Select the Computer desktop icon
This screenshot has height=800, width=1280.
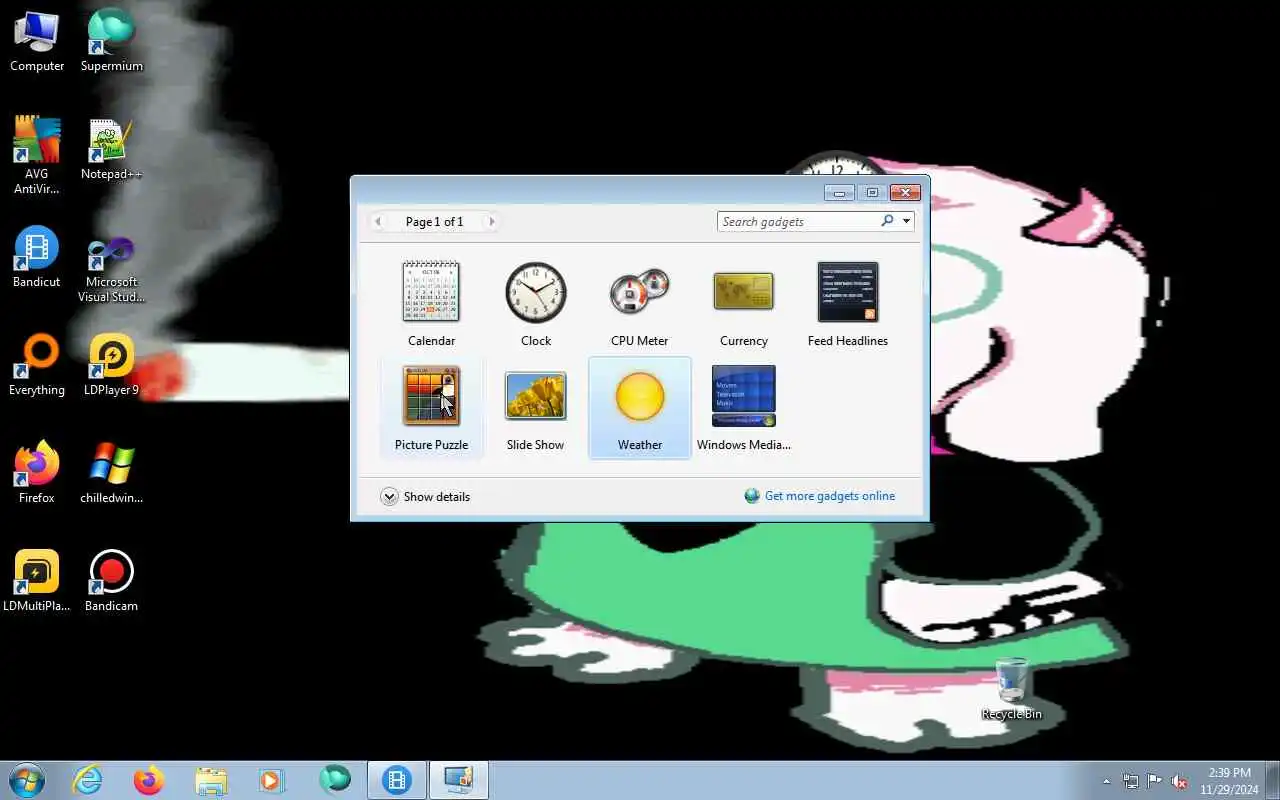(37, 42)
